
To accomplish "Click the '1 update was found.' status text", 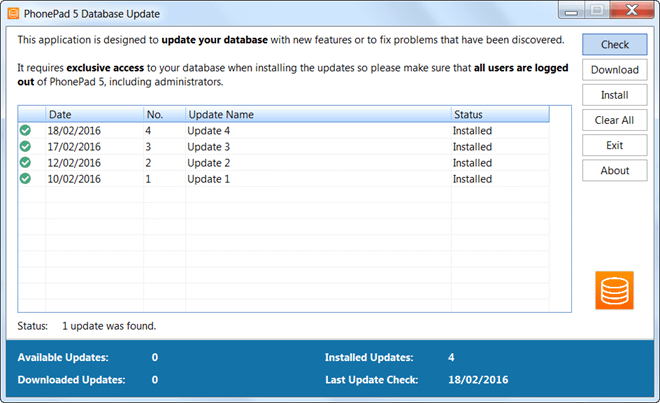I will [109, 326].
